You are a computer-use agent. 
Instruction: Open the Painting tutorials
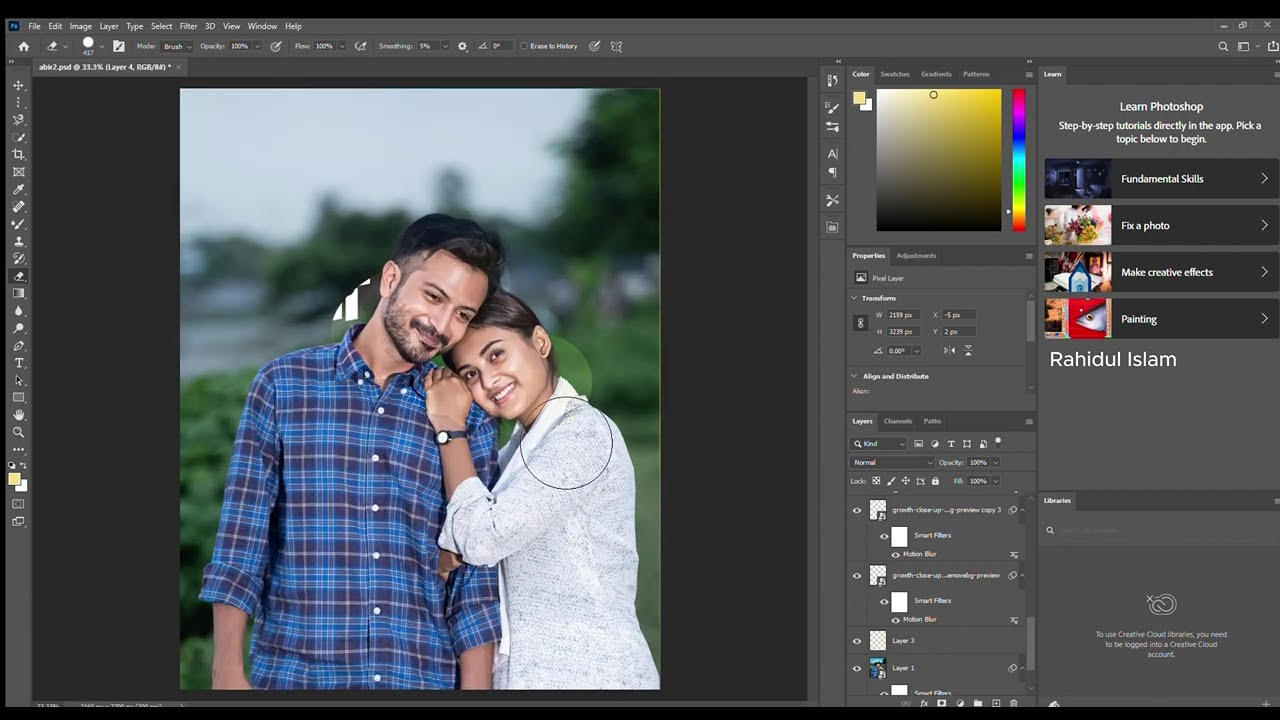1161,319
